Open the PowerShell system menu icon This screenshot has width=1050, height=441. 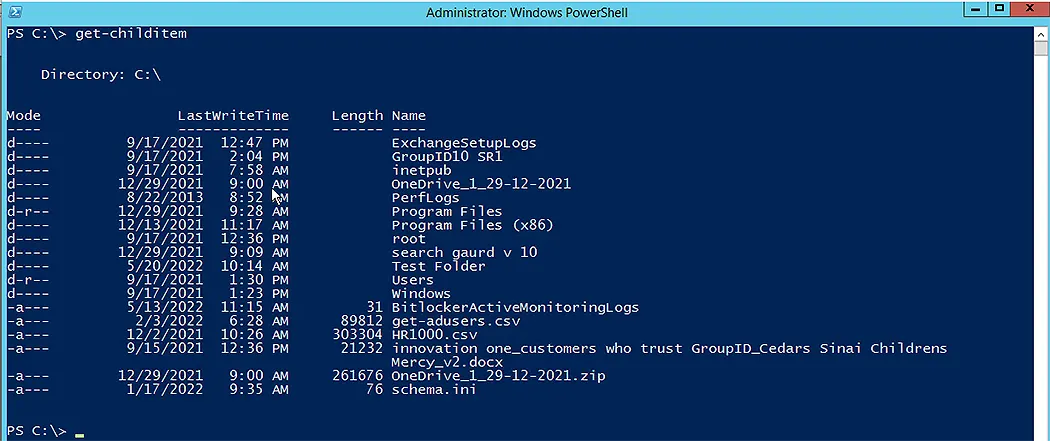click(14, 12)
